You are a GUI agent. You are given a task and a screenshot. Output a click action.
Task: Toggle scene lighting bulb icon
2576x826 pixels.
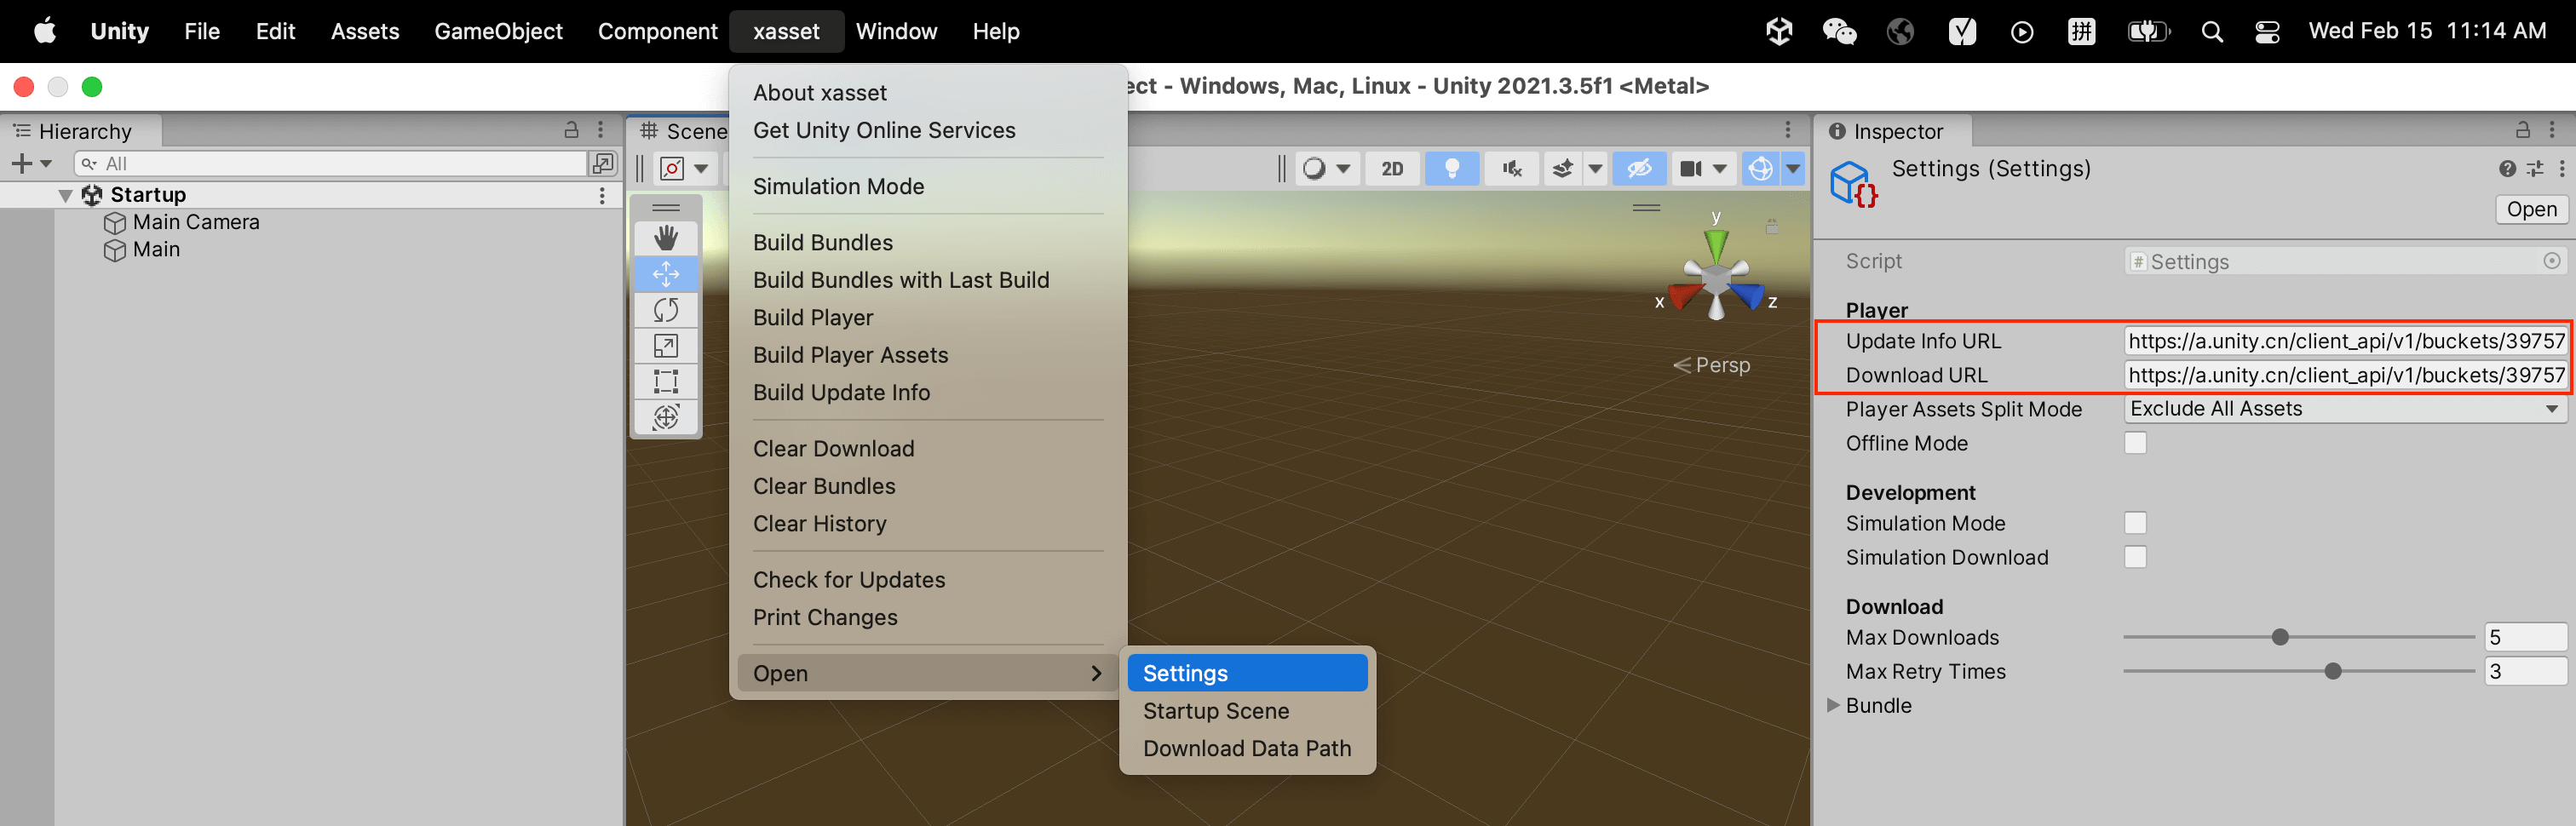[x=1451, y=169]
